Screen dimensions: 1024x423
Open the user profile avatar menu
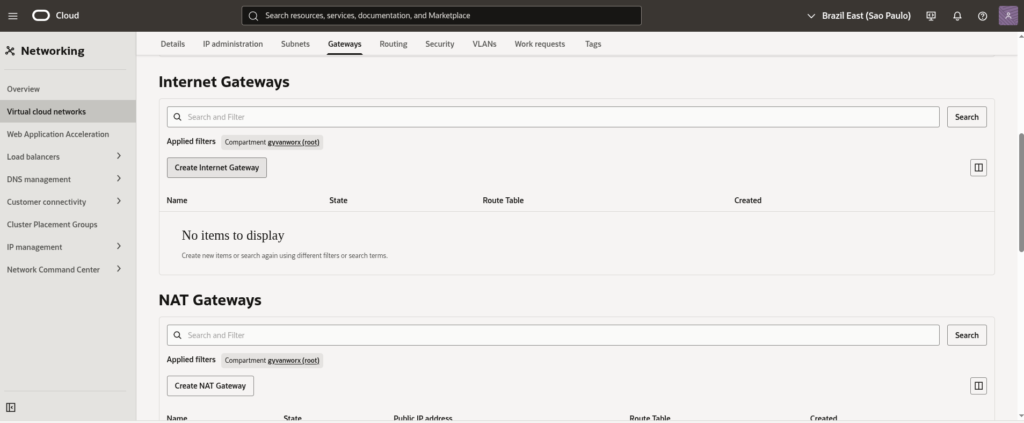coord(1008,16)
